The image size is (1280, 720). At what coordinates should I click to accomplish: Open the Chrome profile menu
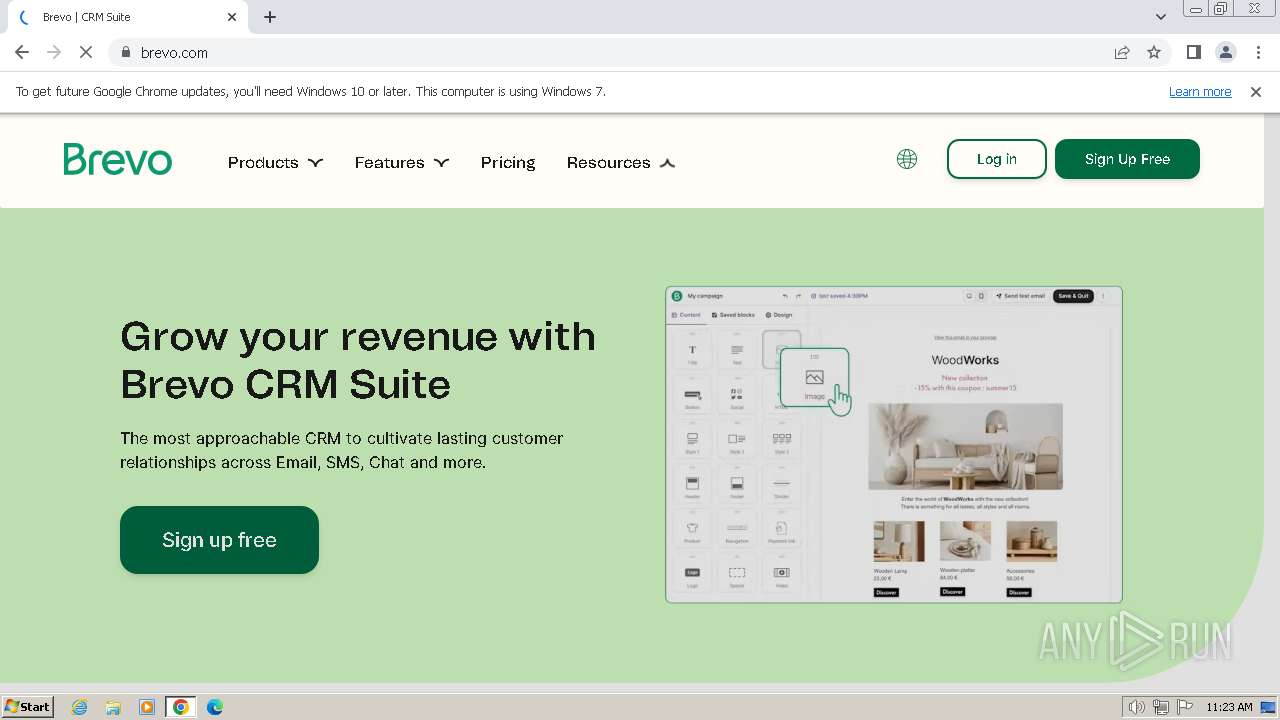coord(1225,52)
